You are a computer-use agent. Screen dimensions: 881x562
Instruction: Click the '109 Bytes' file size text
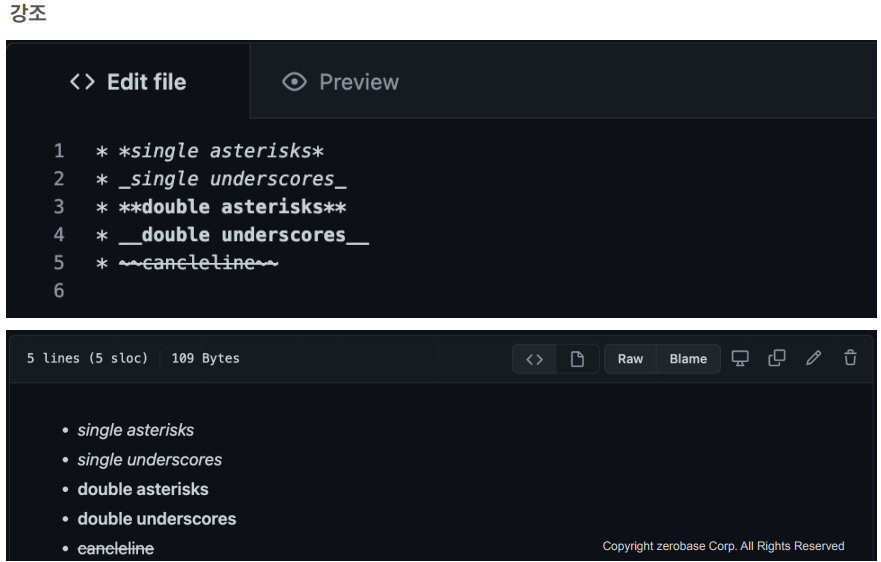pos(205,358)
